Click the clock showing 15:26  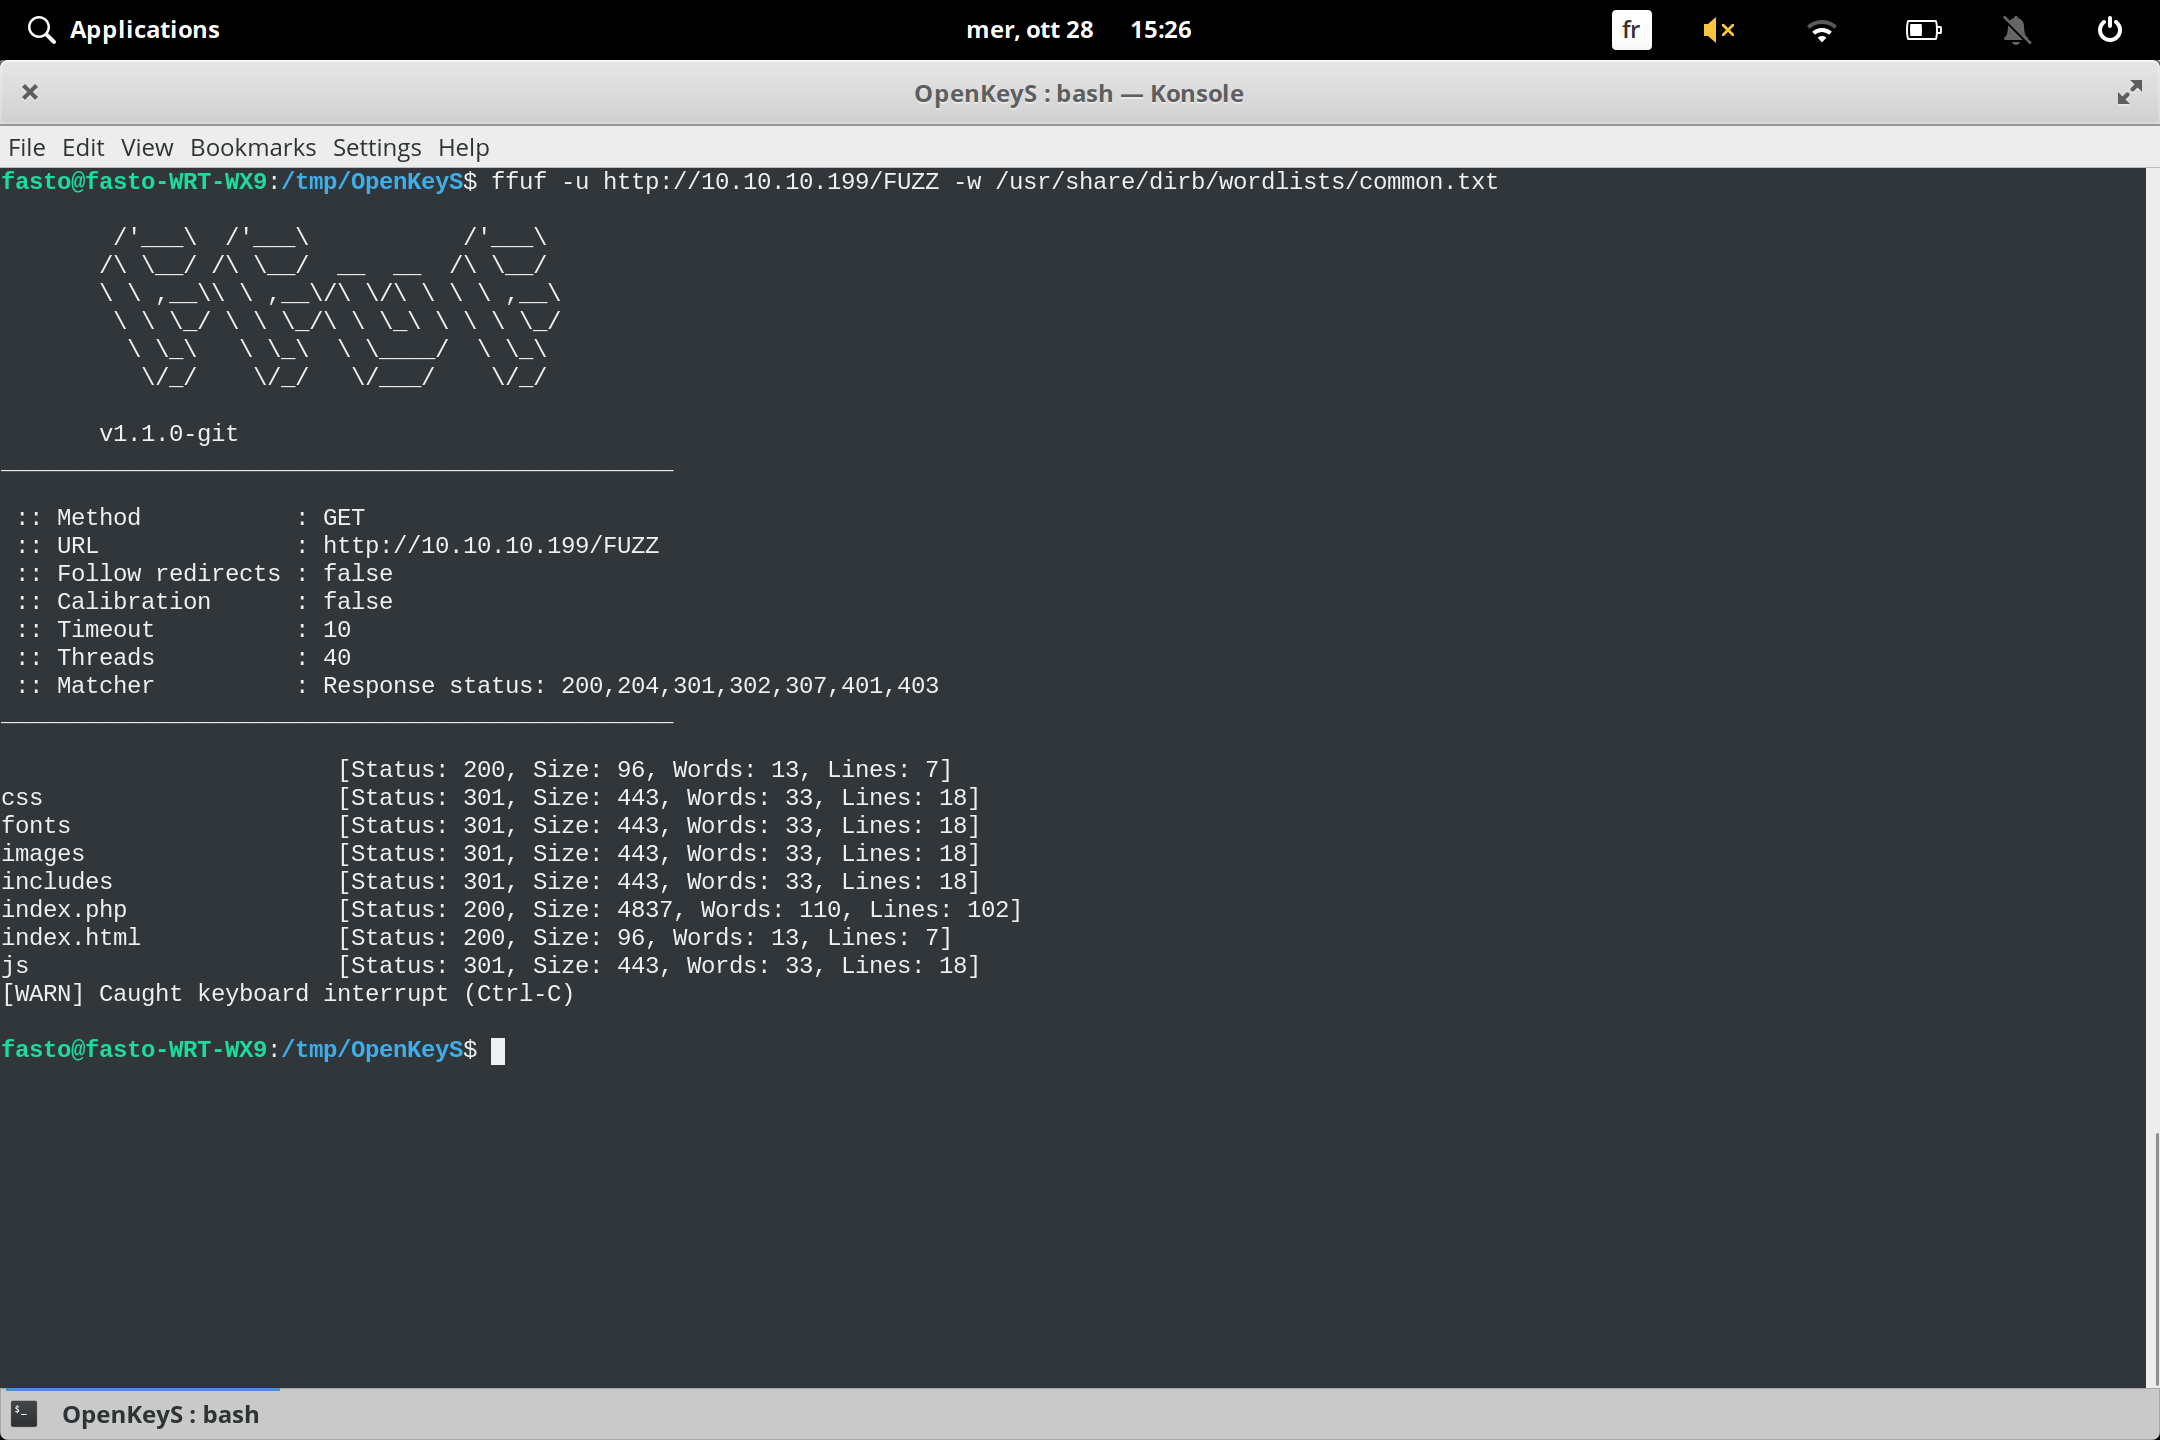tap(1161, 29)
